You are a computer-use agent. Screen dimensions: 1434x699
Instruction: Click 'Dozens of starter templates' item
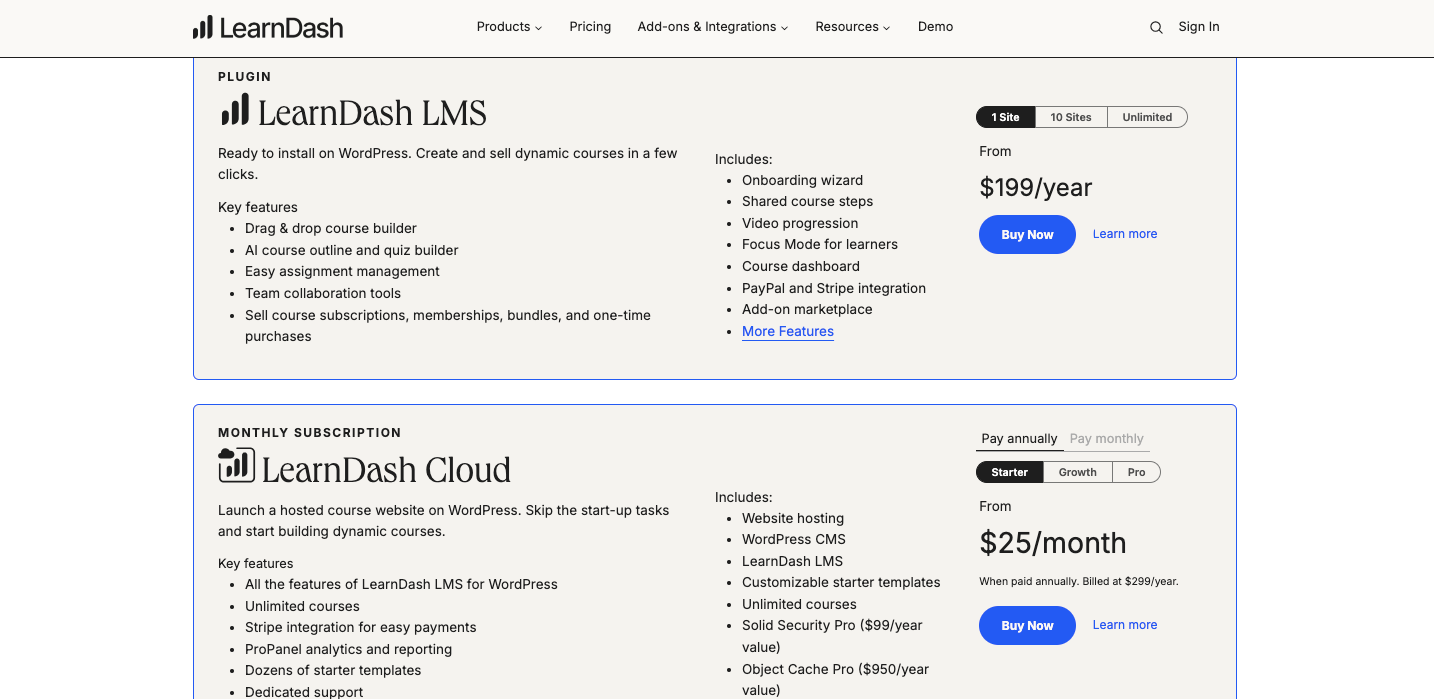pos(333,670)
